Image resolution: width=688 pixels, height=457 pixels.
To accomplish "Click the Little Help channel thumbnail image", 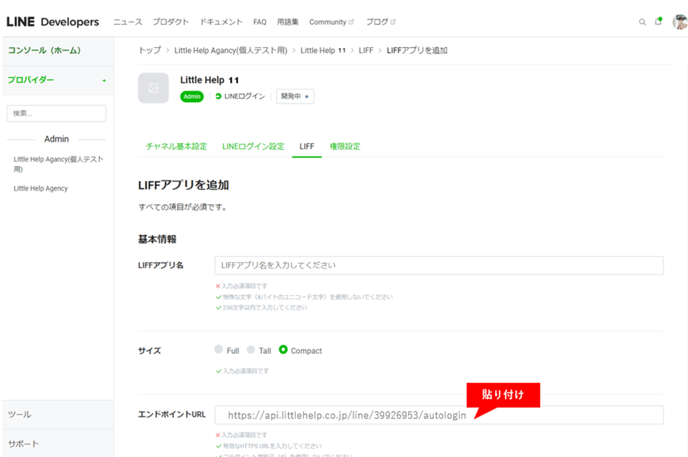I will [x=153, y=88].
